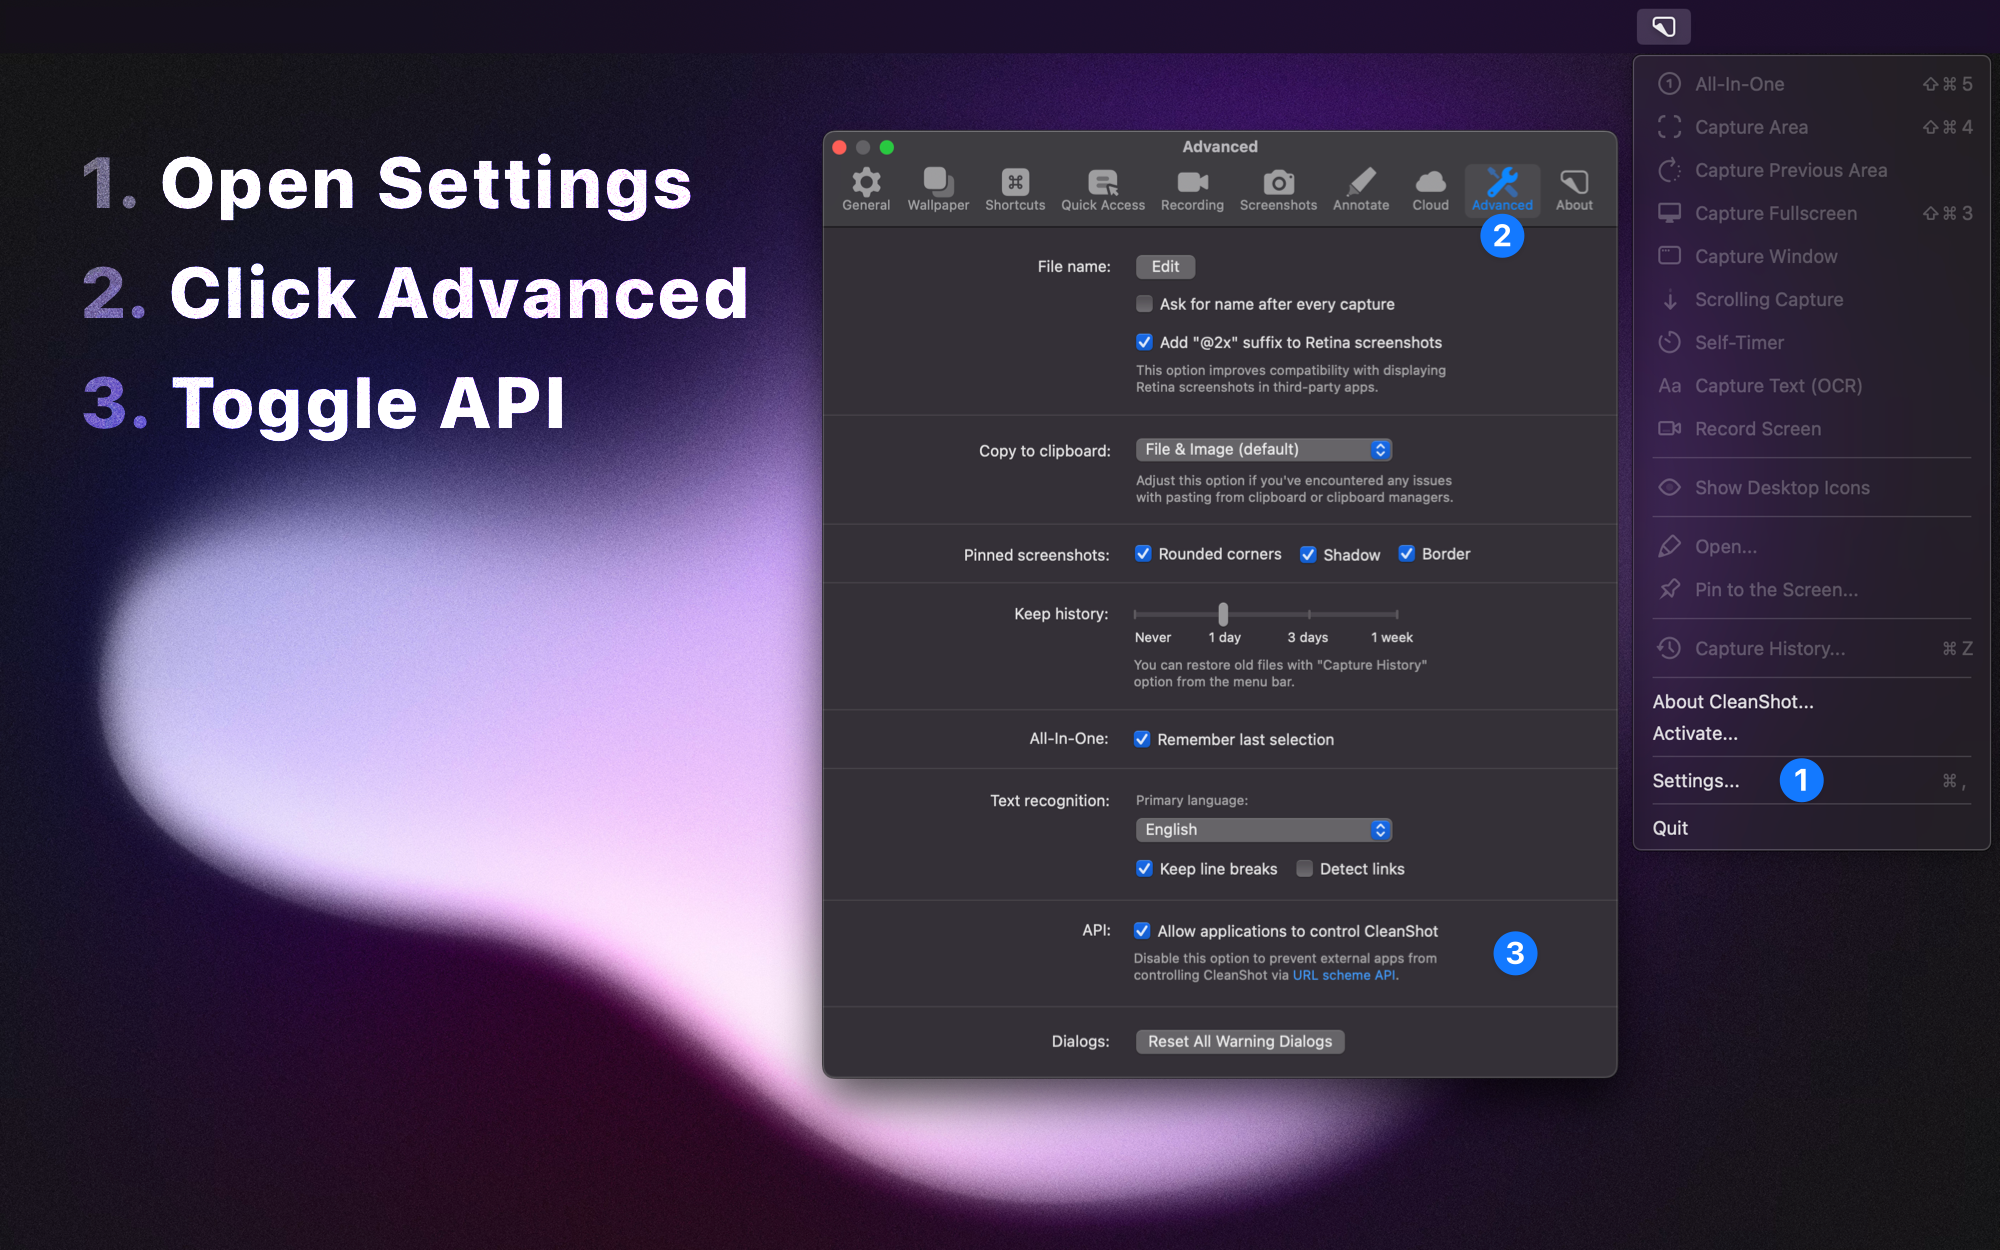Click the Keep history slider handle
2000x1250 pixels.
pos(1223,614)
